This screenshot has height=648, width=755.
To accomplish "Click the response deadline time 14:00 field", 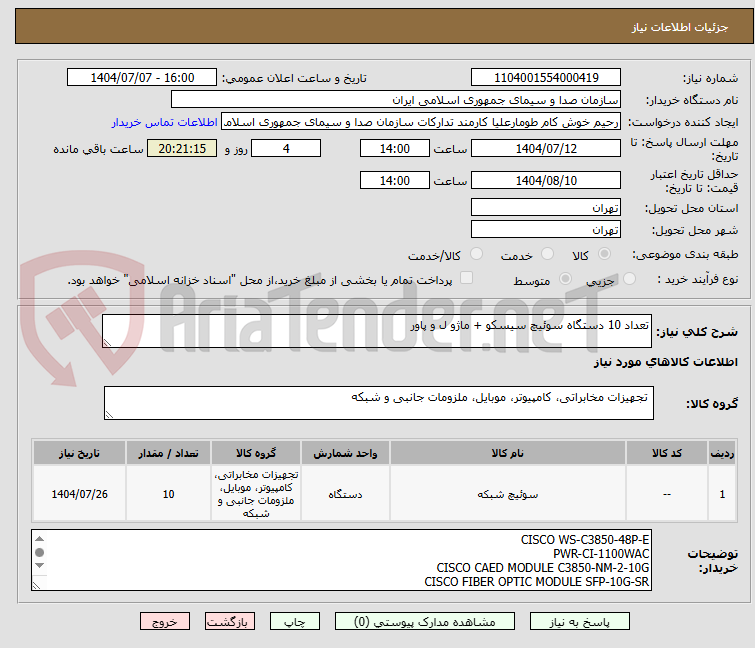I will [394, 148].
